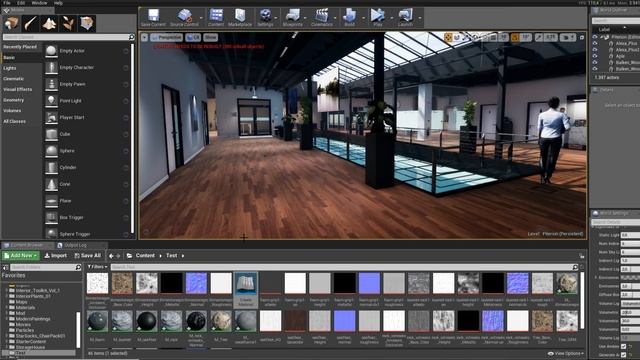Open the Filters dropdown in Content Browser
The height and width of the screenshot is (360, 640).
pos(98,267)
